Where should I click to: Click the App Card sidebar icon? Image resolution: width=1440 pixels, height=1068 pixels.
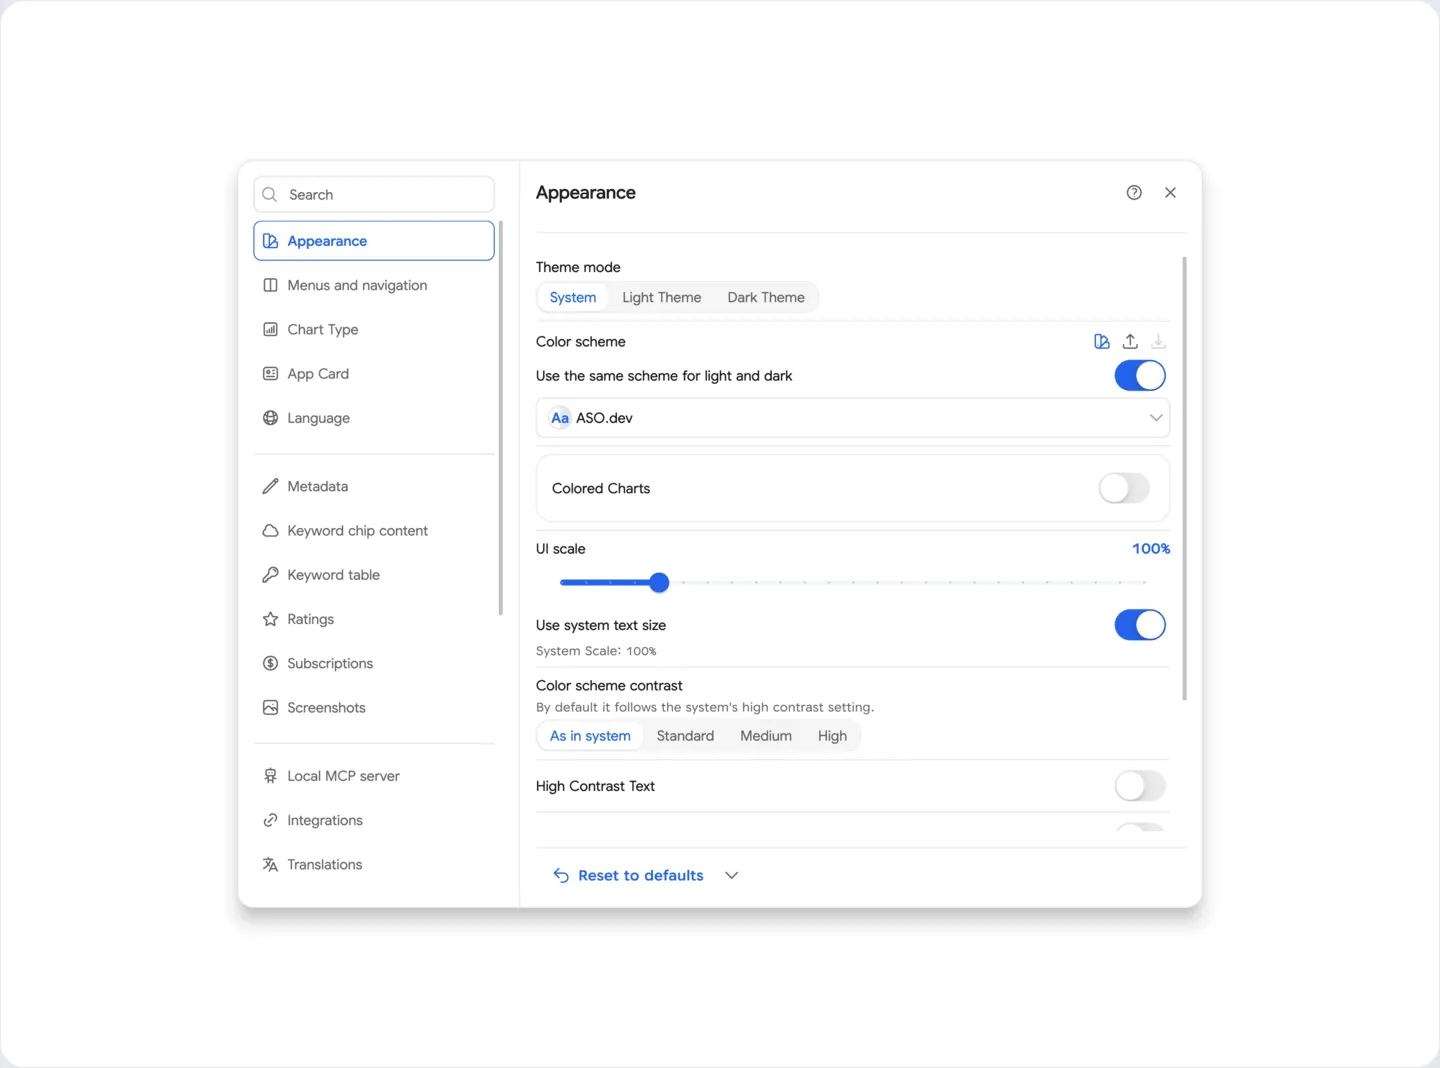point(270,374)
